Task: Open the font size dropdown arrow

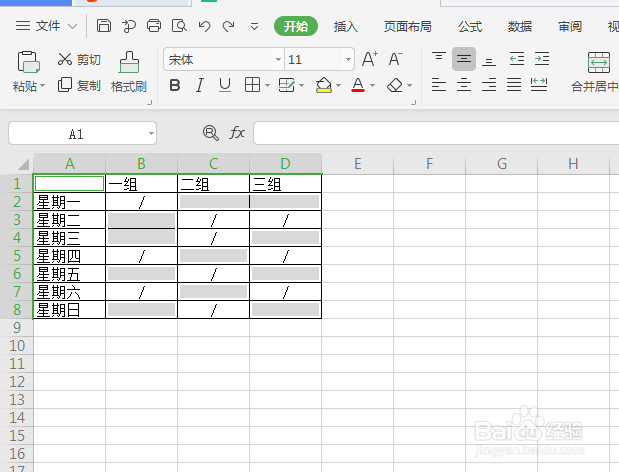Action: 348,60
